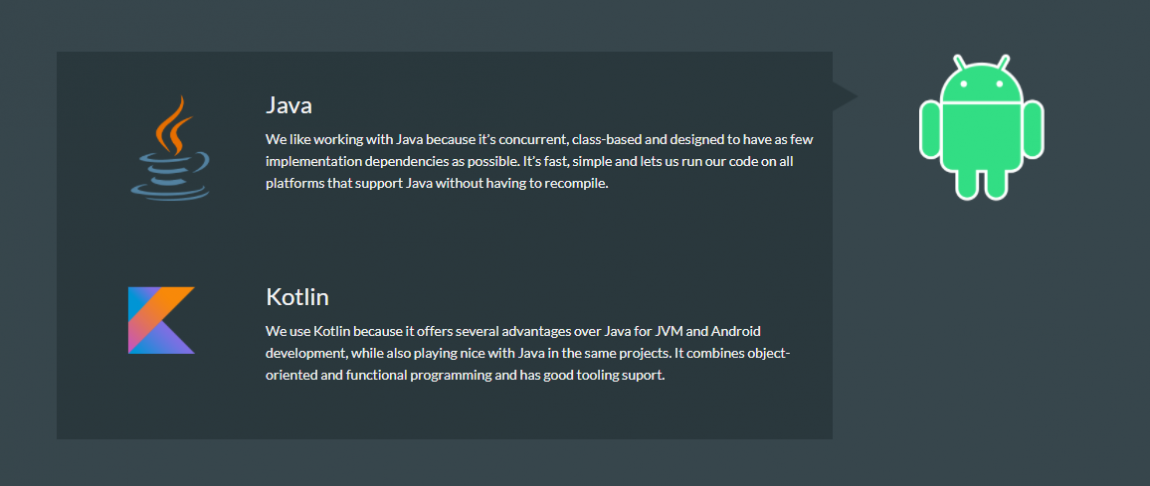1150x486 pixels.
Task: Click the Android robot's right arm
Action: click(x=1033, y=129)
